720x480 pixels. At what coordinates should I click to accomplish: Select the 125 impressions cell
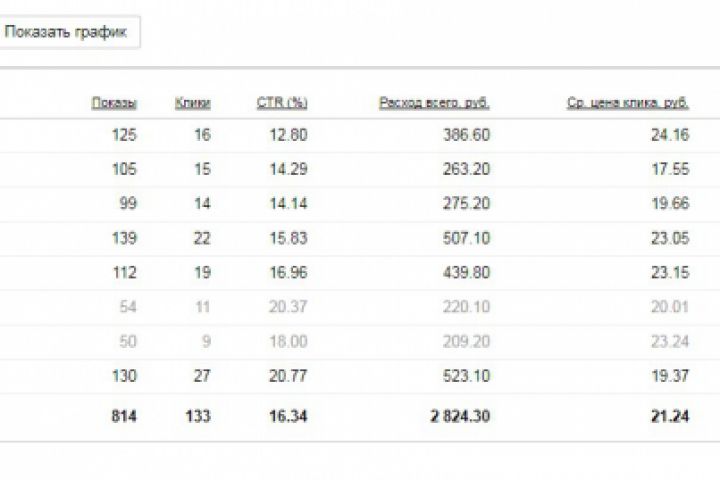point(125,133)
